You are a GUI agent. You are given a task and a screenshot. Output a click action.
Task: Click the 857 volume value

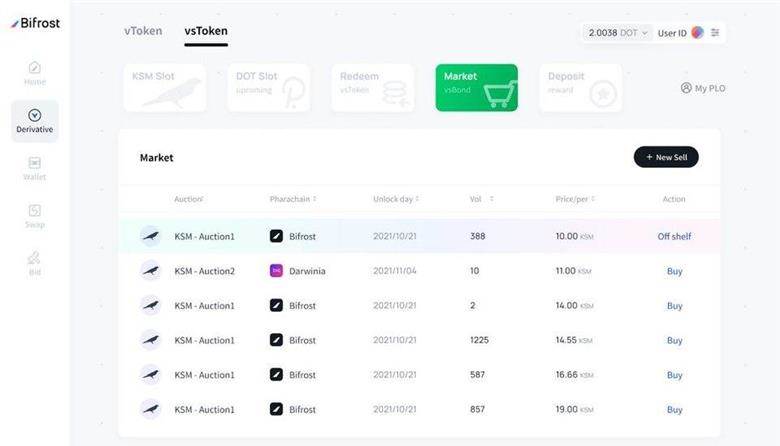(478, 409)
